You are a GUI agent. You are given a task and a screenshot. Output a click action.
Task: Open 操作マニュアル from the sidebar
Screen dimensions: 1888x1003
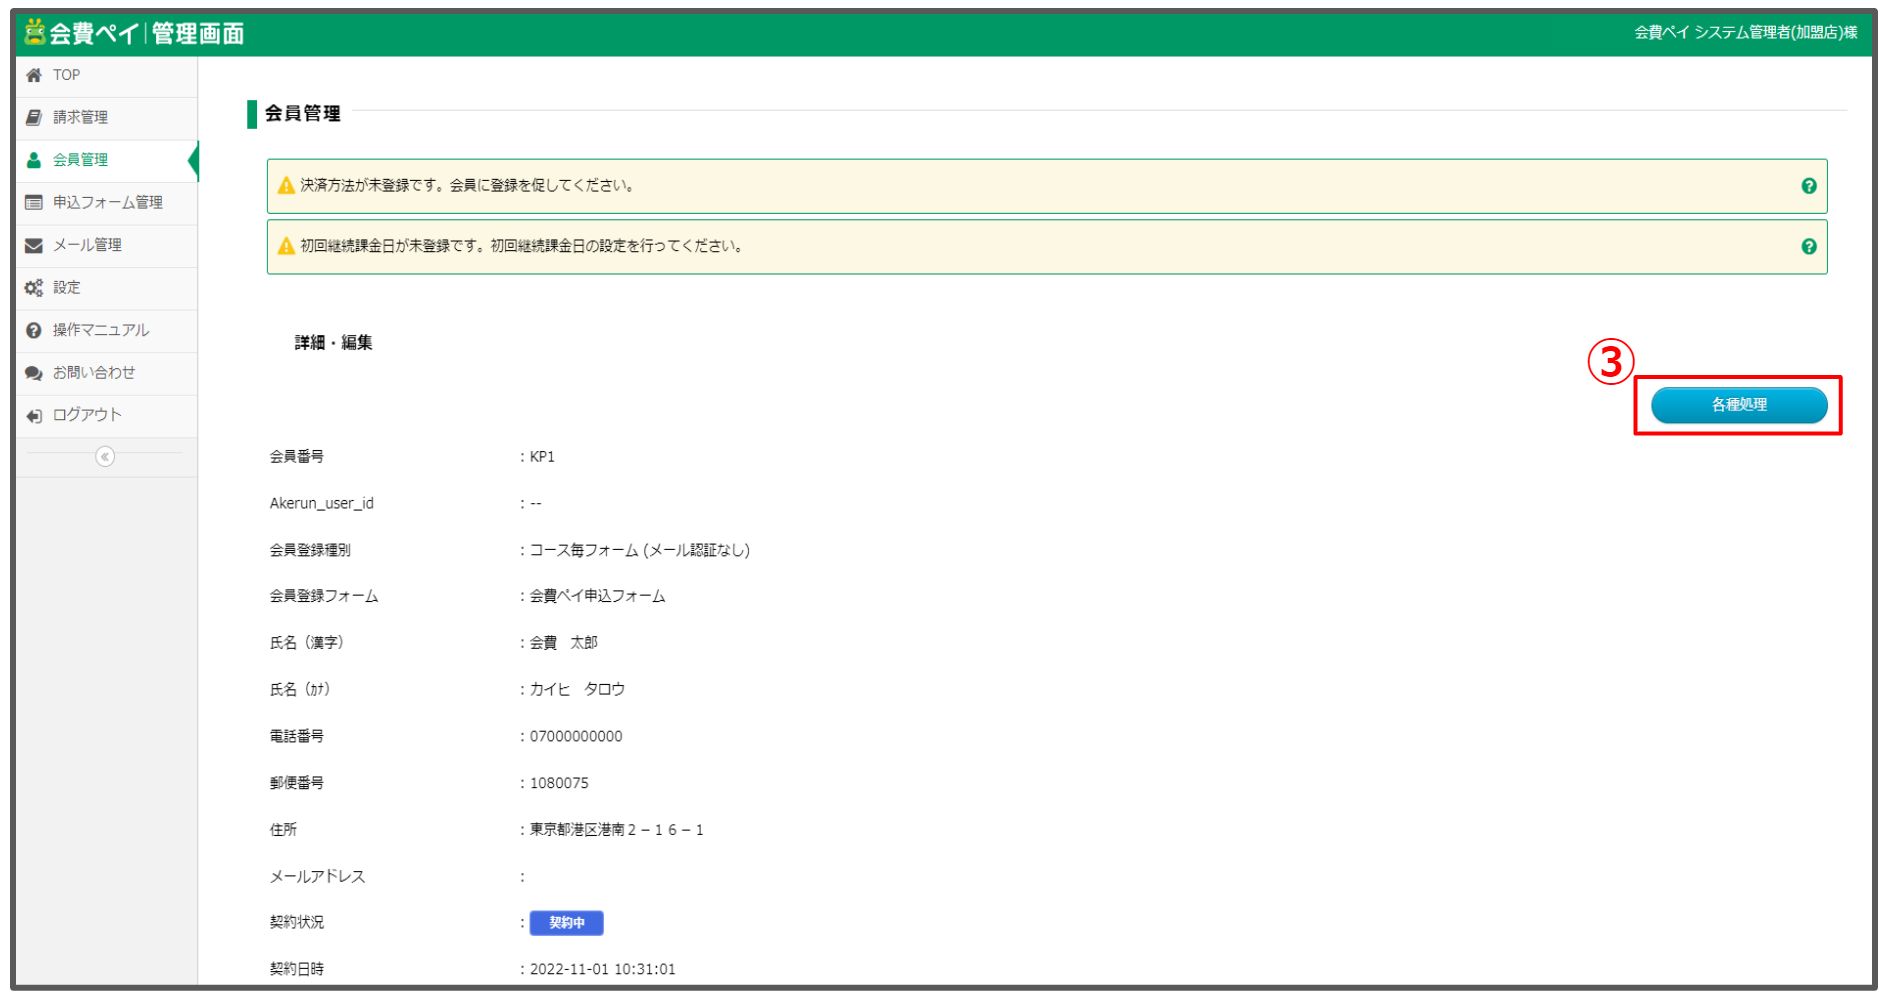pyautogui.click(x=101, y=330)
